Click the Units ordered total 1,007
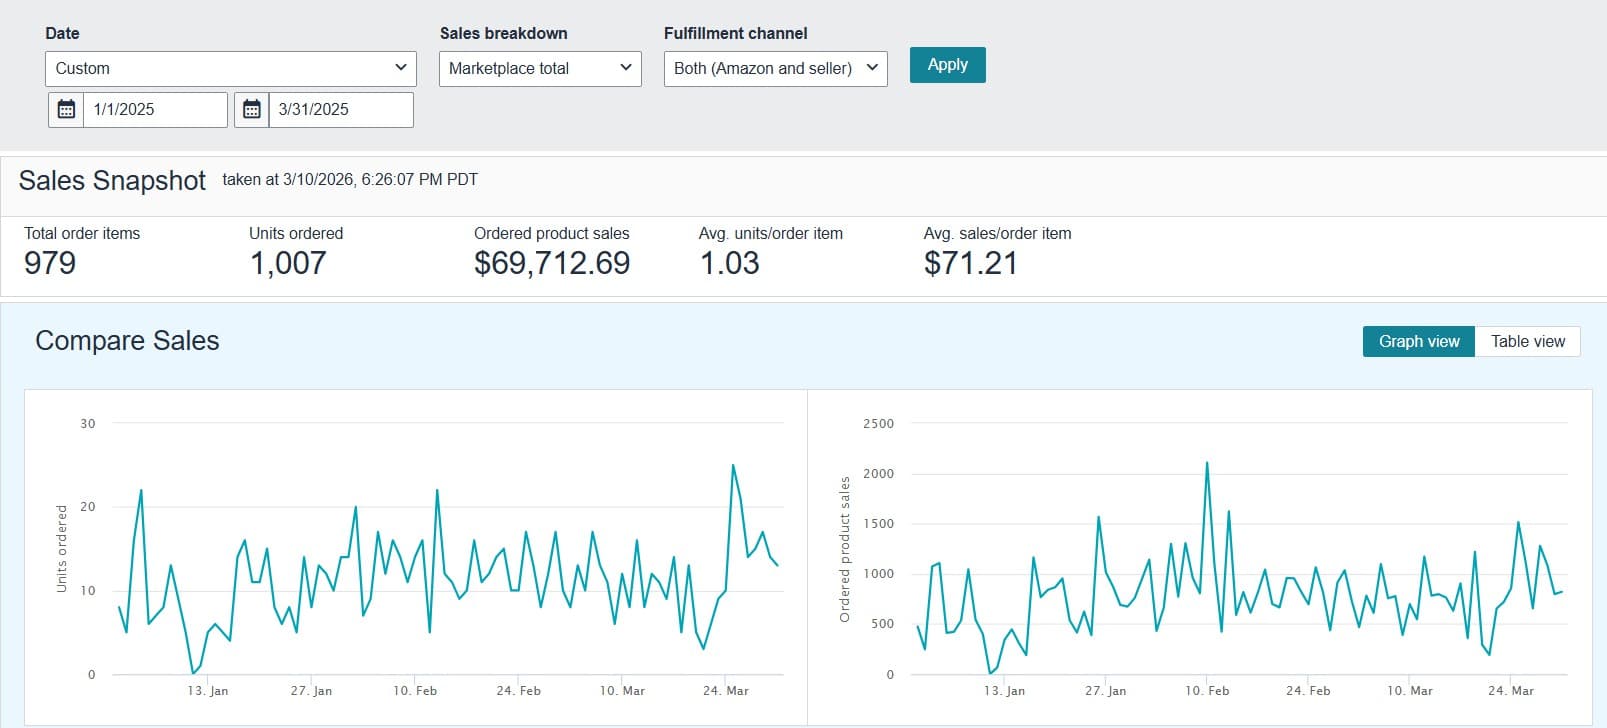Viewport: 1607px width, 728px height. click(x=288, y=263)
